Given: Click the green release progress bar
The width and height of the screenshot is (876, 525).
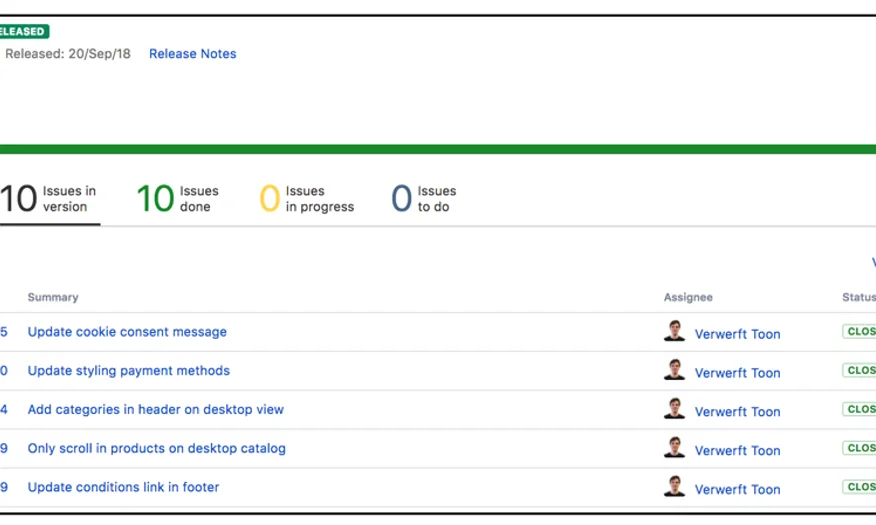Looking at the screenshot, I should coord(438,149).
